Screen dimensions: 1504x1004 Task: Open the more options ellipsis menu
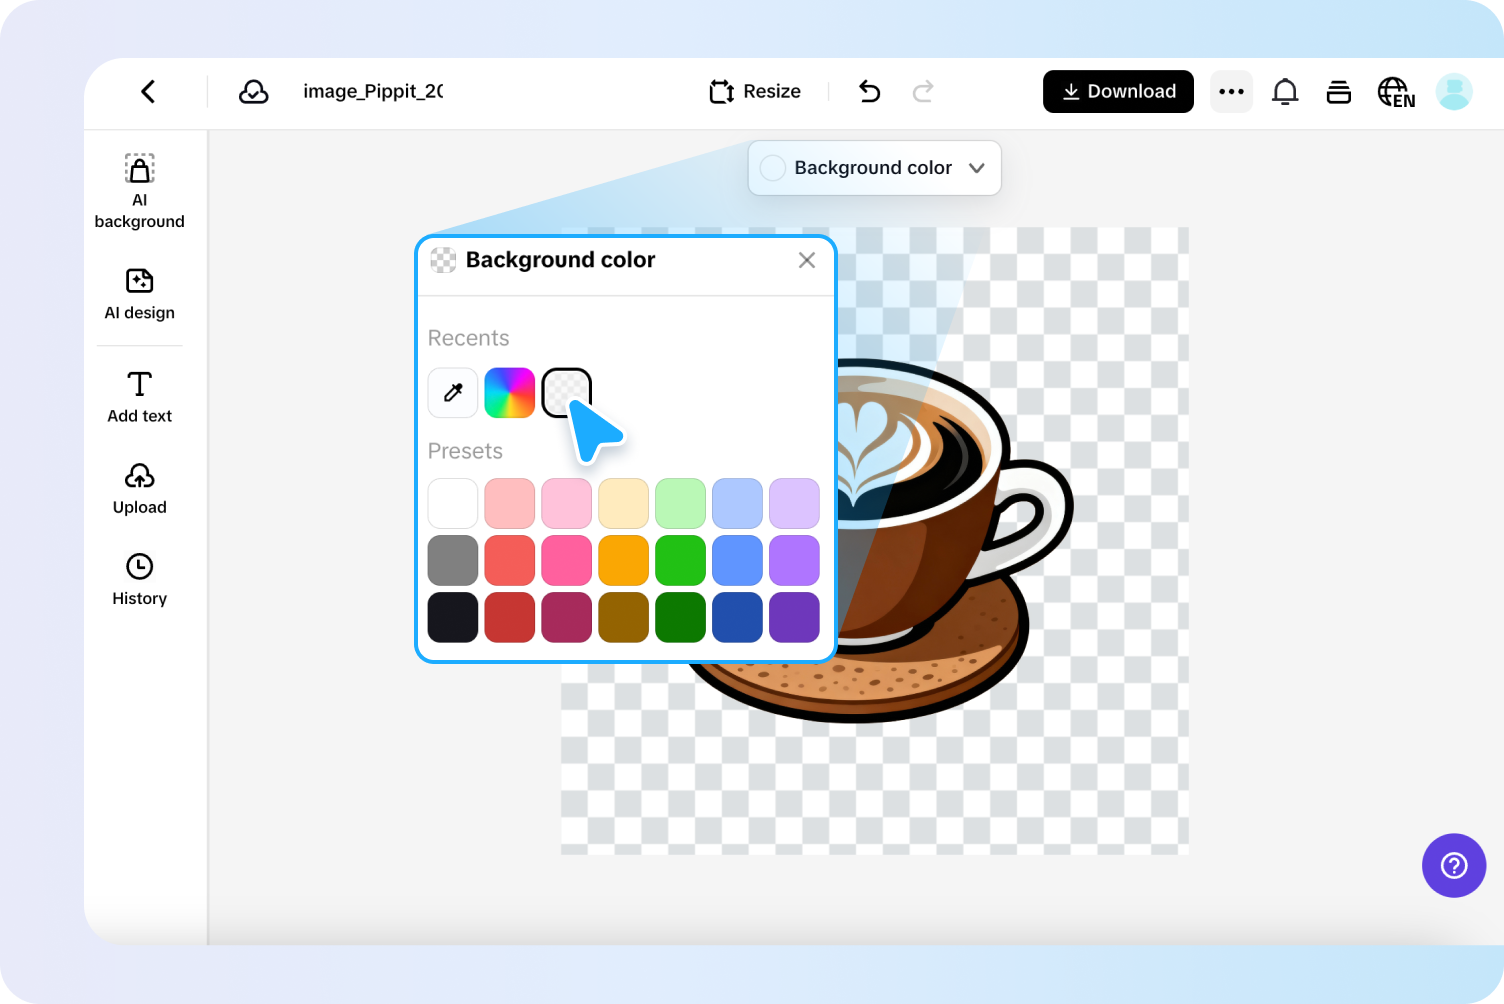(1231, 91)
